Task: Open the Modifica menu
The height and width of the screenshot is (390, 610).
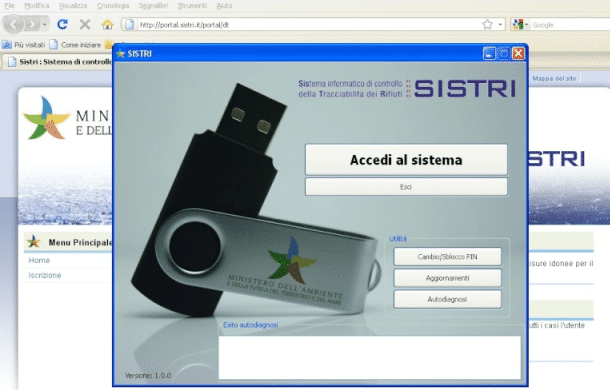Action: [37, 5]
